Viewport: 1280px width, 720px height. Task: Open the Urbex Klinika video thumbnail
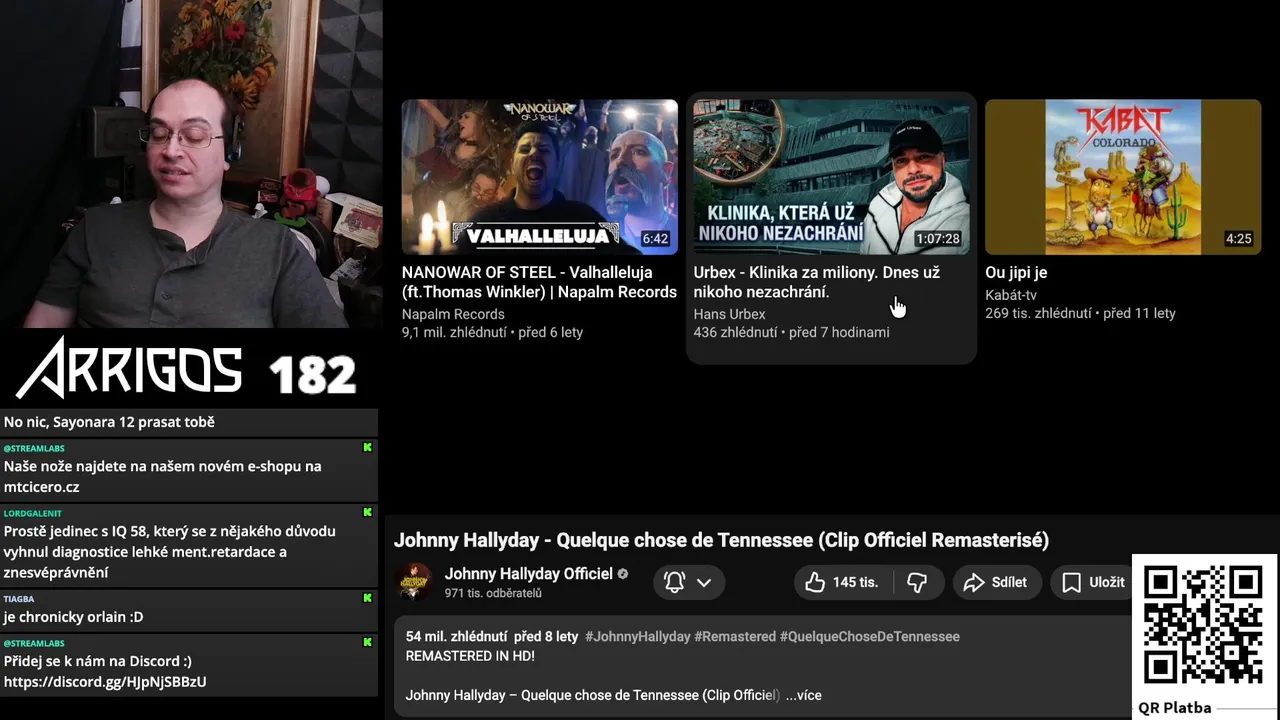(x=831, y=177)
